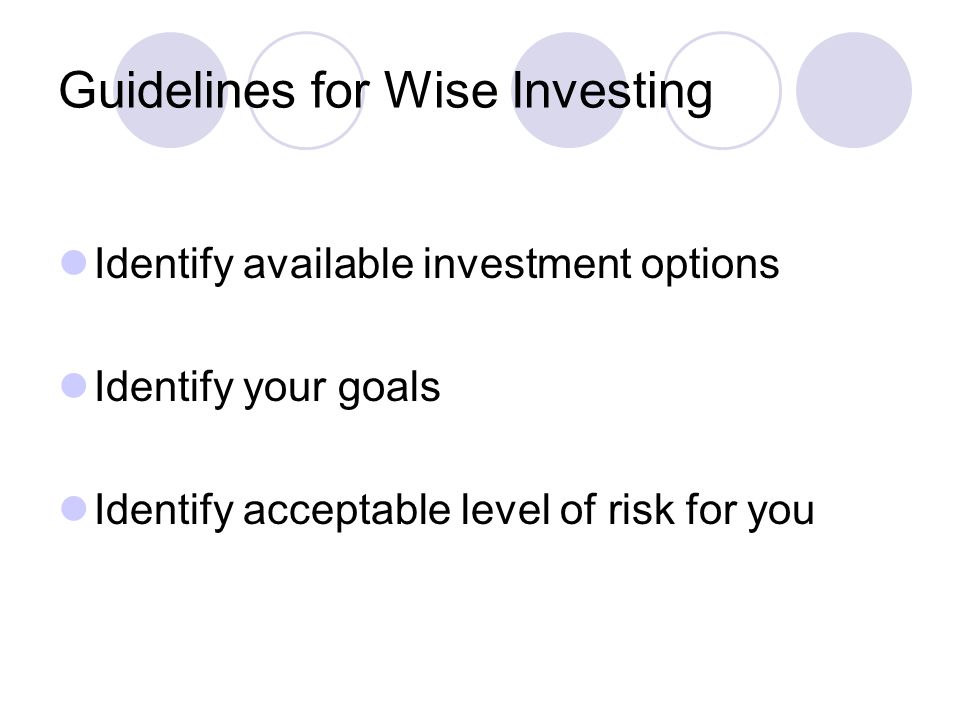Click the word 'investment' in the first bullet
Screen dimensions: 960x720
(x=527, y=264)
